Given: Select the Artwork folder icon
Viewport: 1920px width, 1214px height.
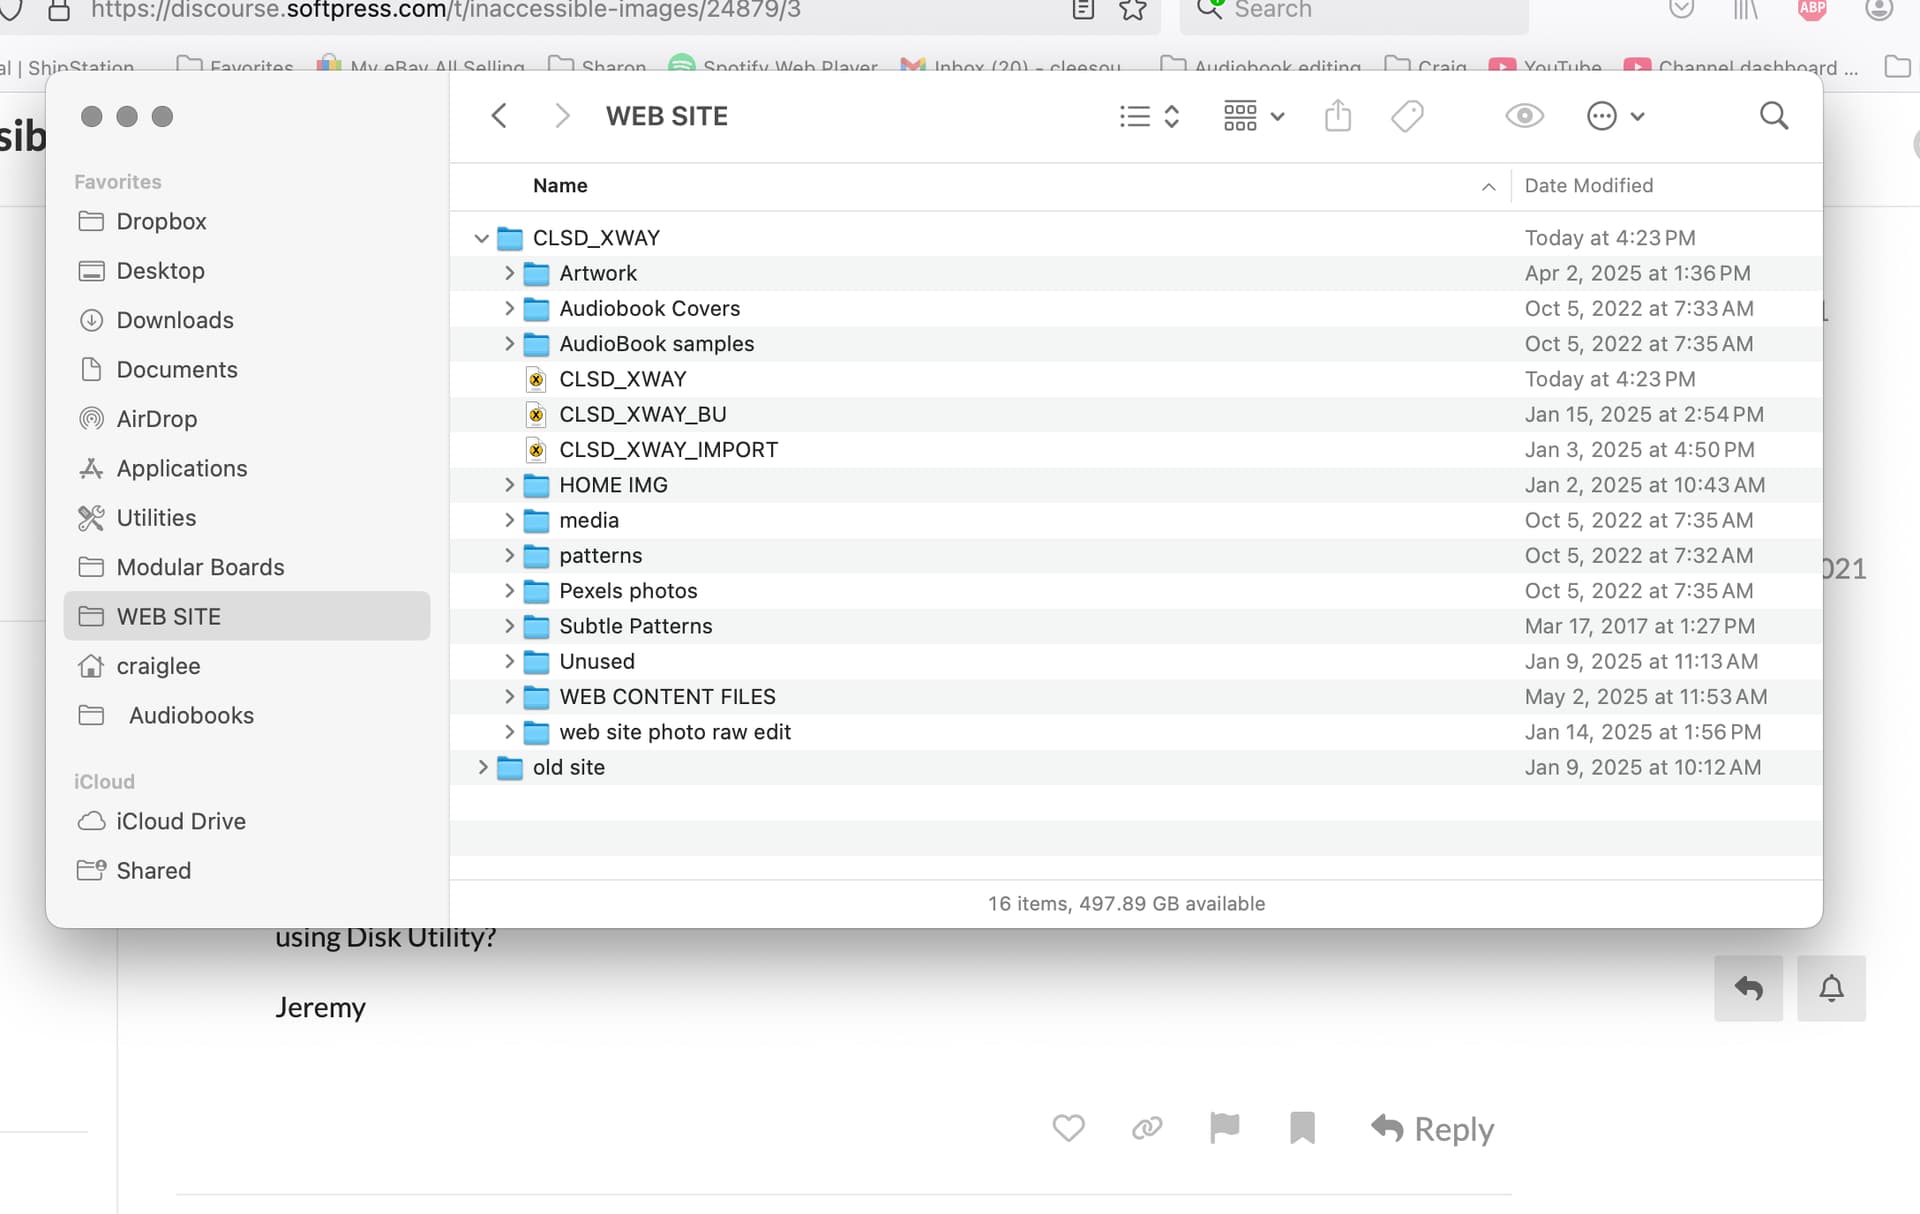Looking at the screenshot, I should click(x=537, y=273).
